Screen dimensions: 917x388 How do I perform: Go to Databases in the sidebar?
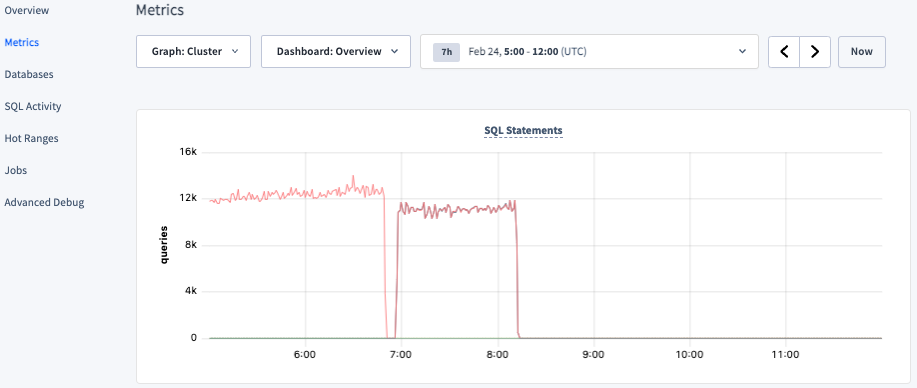point(29,75)
